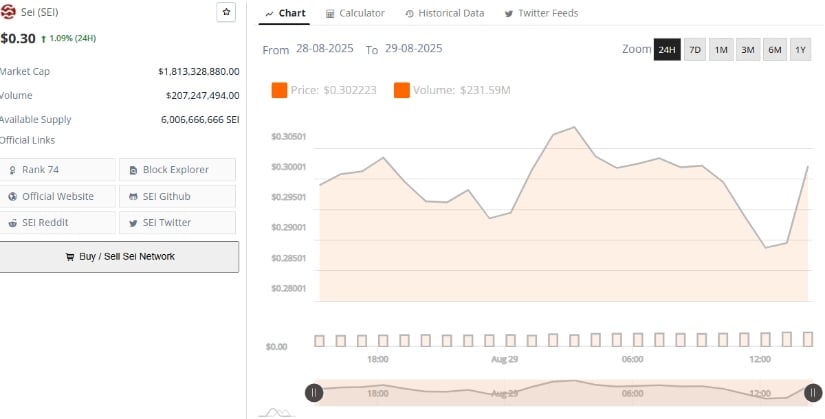Click the Twitter bird icon in SEI Twitter
This screenshot has height=419, width=825.
coord(134,223)
